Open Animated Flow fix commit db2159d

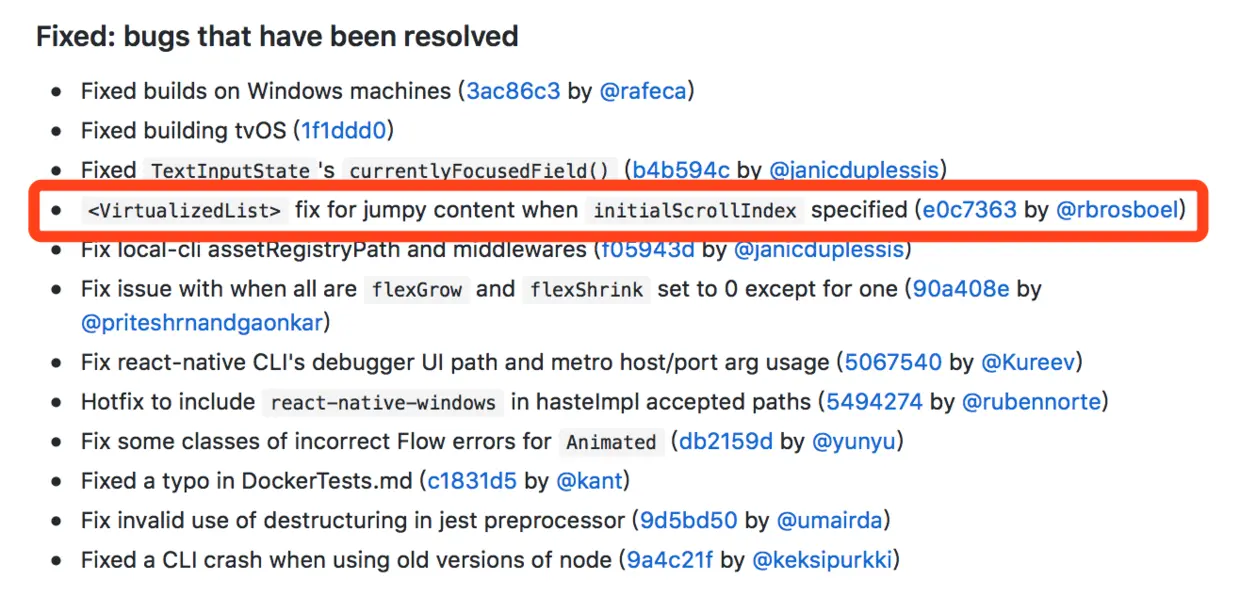click(x=726, y=441)
